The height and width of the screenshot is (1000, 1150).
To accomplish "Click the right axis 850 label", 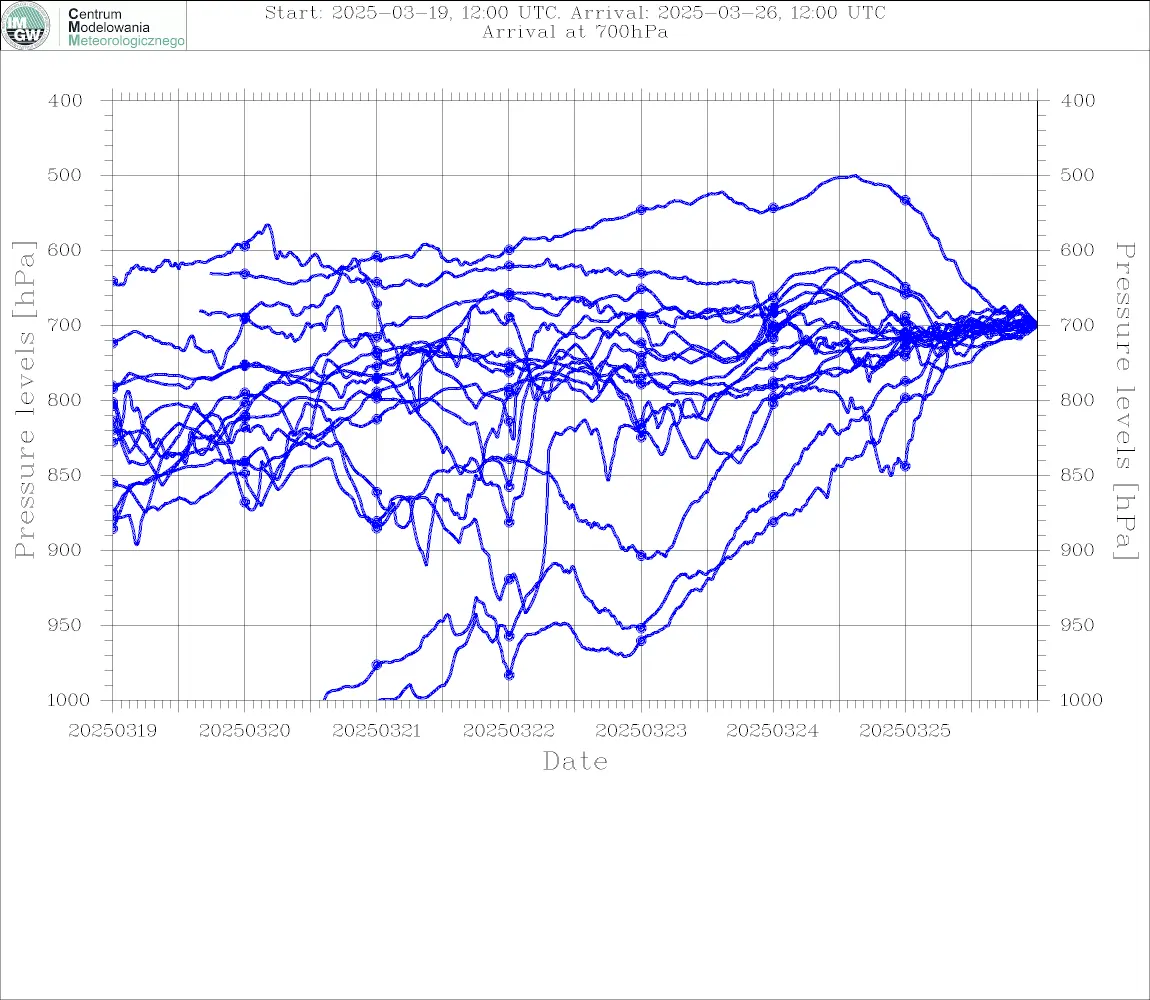I will tap(1077, 475).
